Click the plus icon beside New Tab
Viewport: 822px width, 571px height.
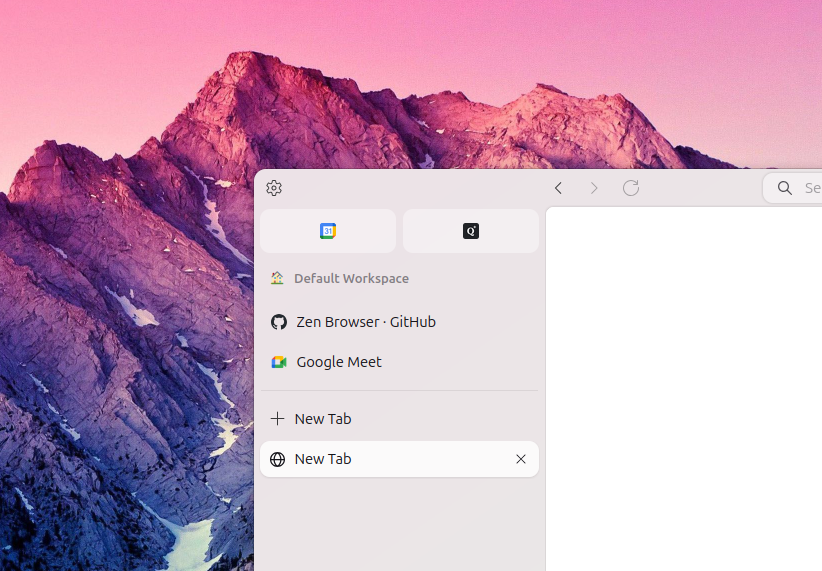point(277,418)
